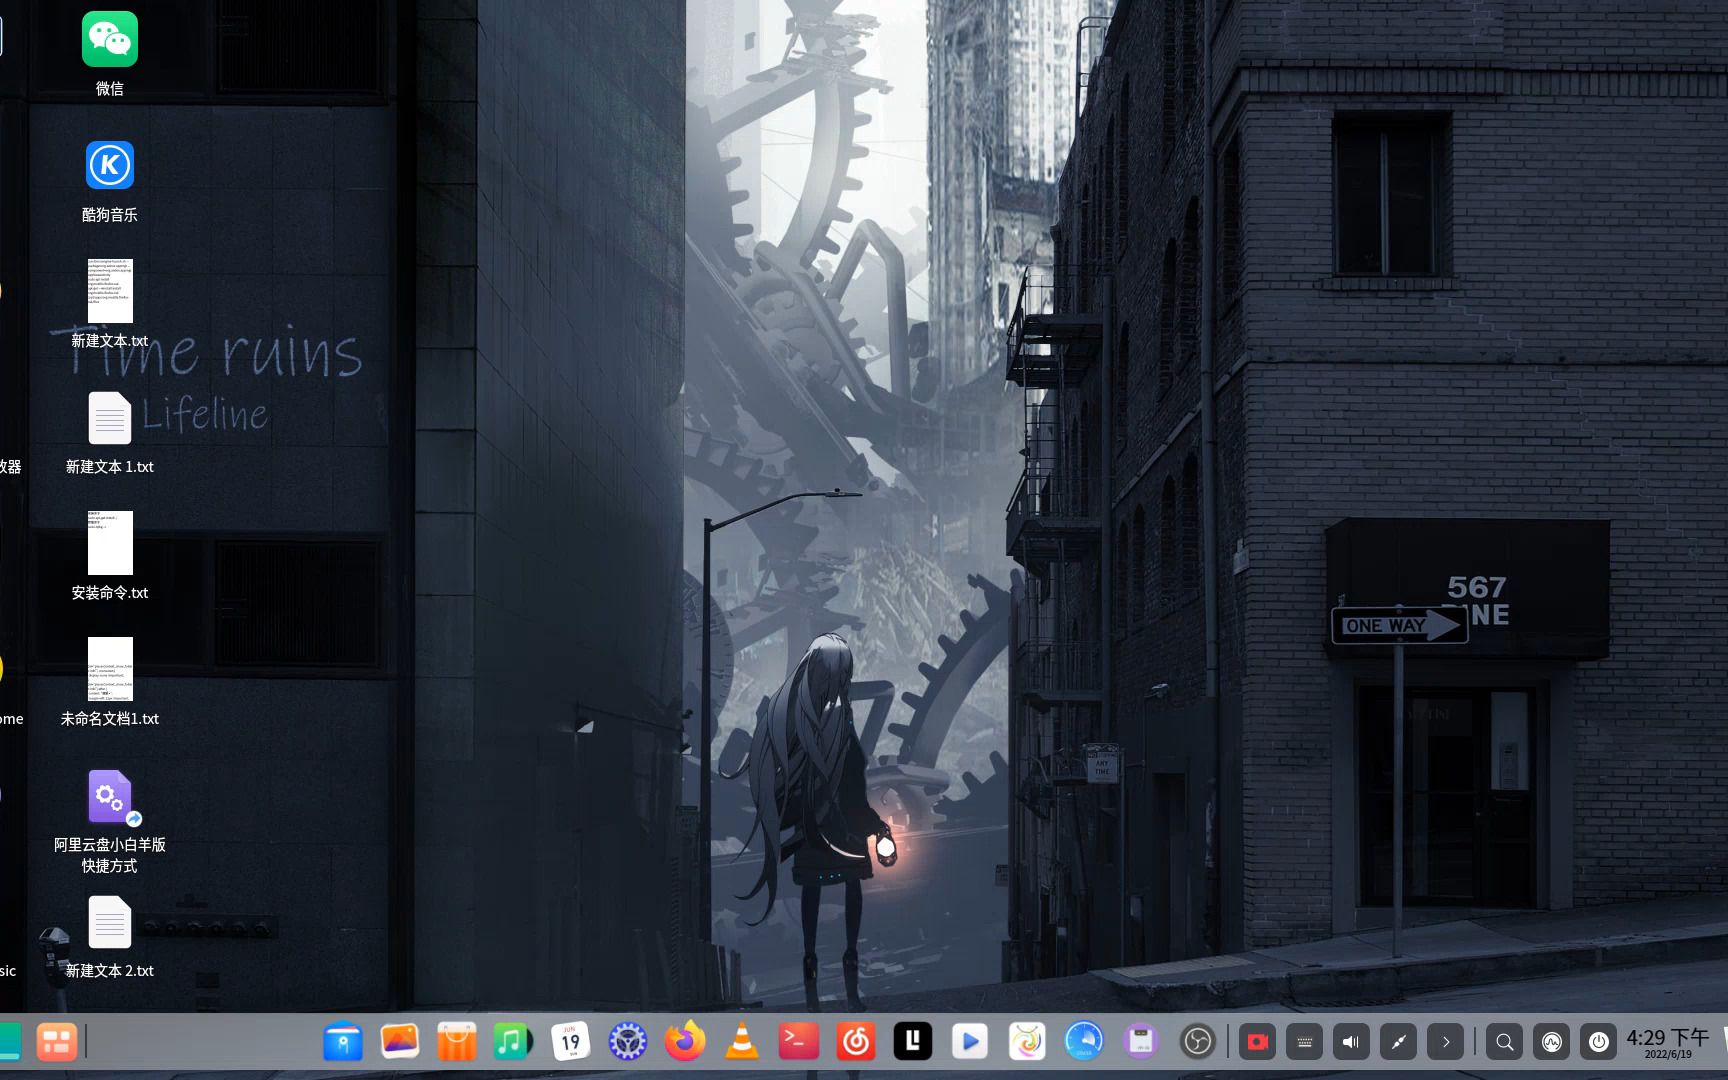Launch the green music player dock icon

(513, 1042)
